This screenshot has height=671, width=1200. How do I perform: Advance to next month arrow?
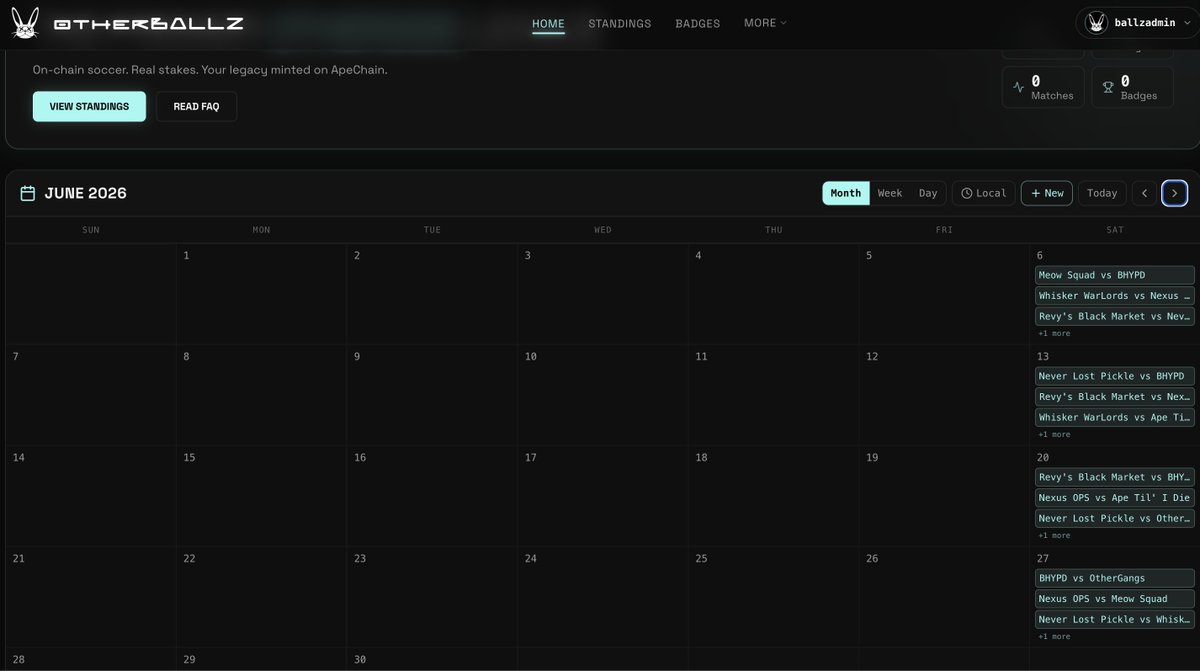click(x=1174, y=193)
